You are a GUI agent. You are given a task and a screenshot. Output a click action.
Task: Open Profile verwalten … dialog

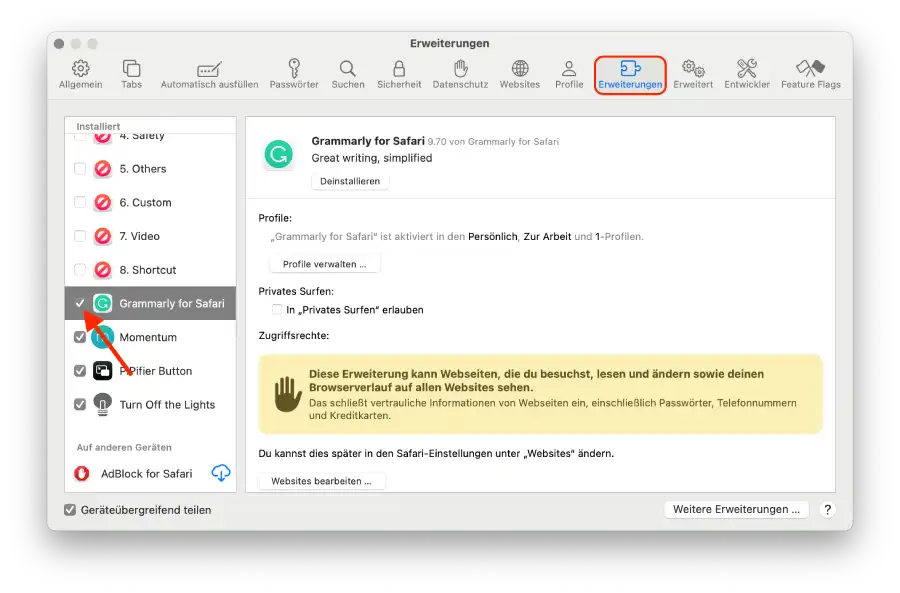[x=324, y=264]
